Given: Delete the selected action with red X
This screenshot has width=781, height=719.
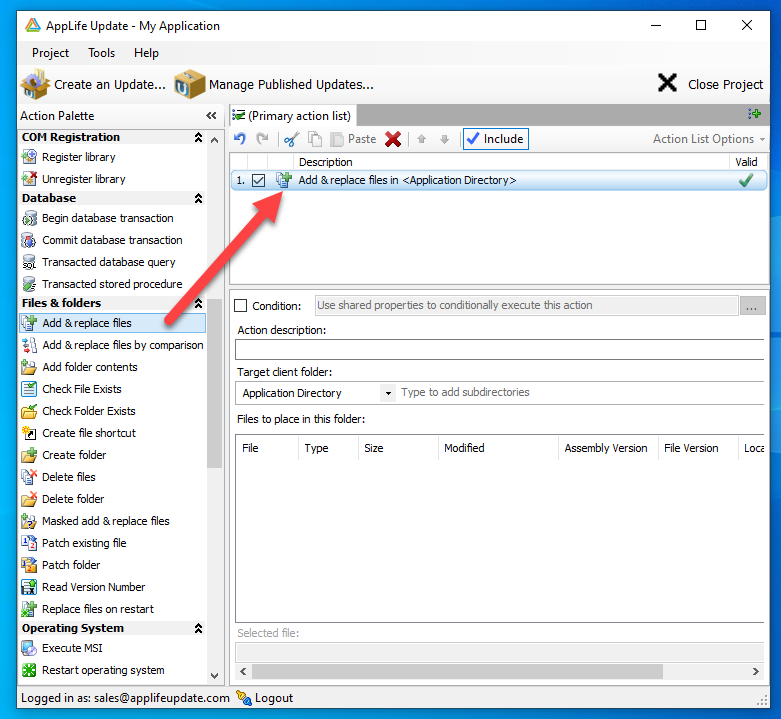Looking at the screenshot, I should 393,139.
